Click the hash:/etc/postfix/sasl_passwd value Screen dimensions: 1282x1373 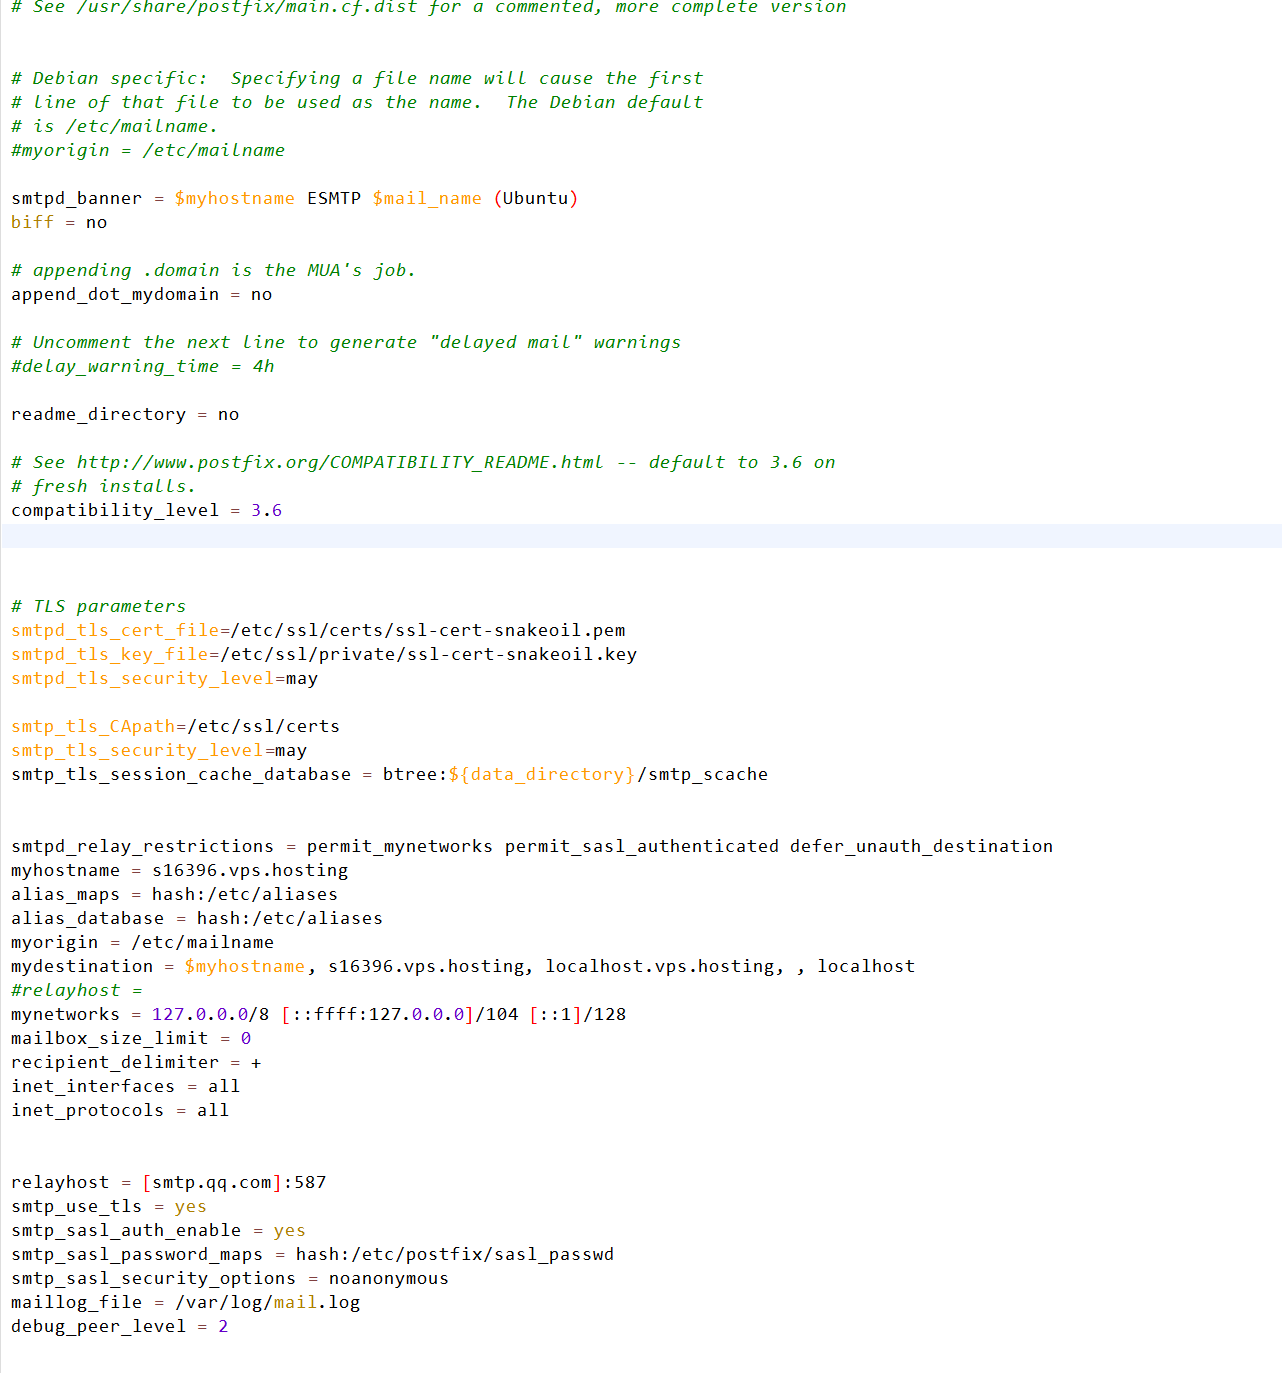point(455,1254)
